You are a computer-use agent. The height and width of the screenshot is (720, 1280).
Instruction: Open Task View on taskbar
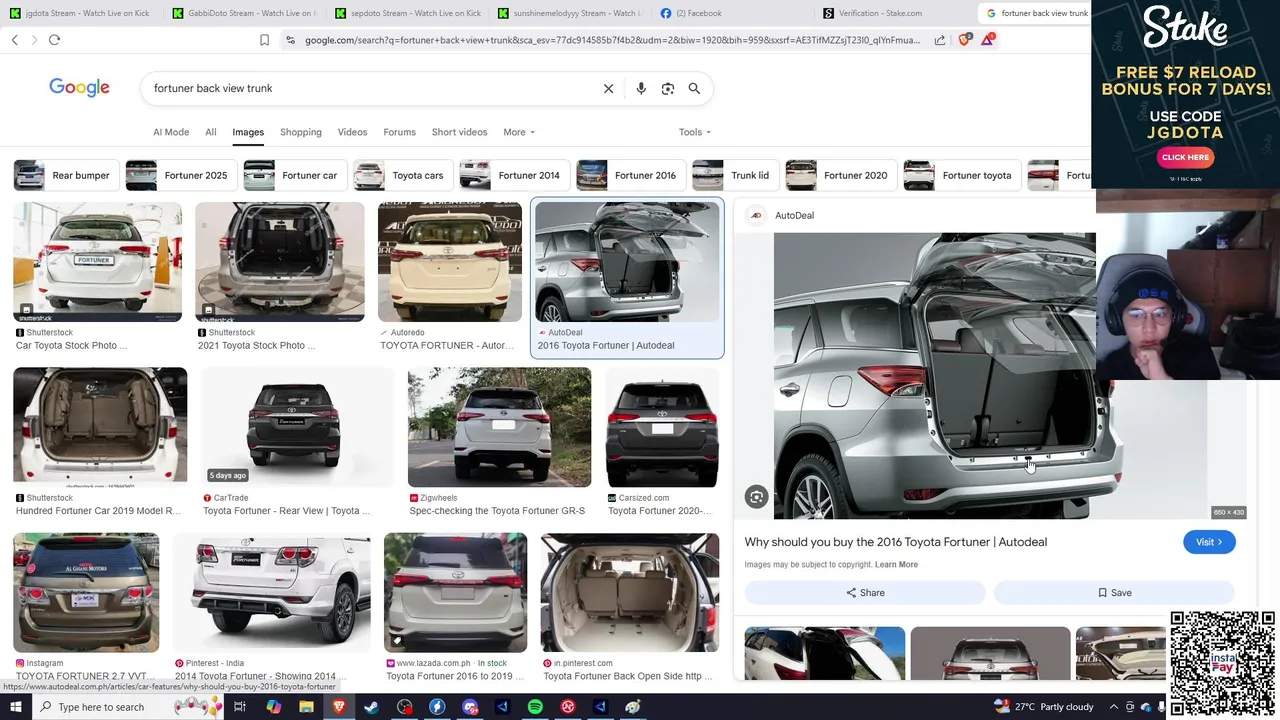(x=240, y=707)
